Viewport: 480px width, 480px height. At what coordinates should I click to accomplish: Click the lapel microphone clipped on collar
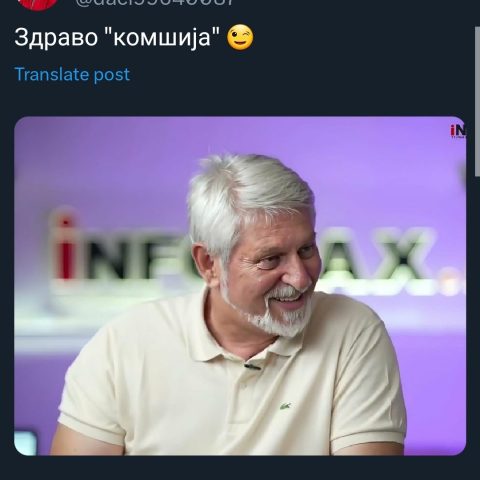[252, 367]
